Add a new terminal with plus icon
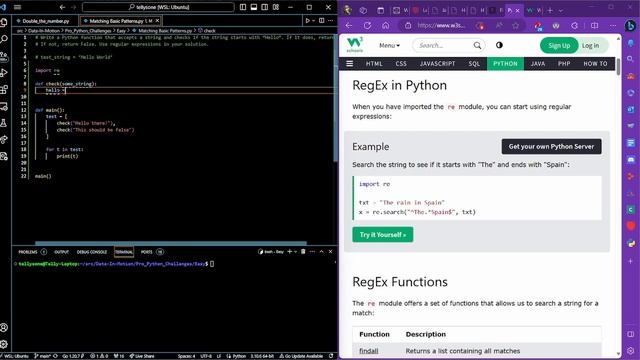 pyautogui.click(x=289, y=251)
